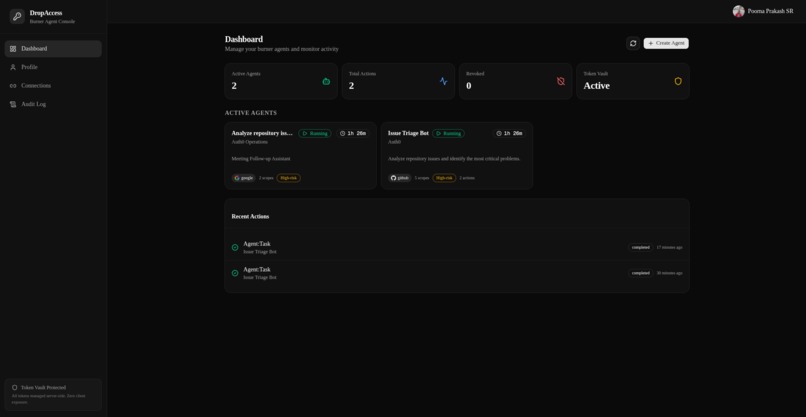Click the google provider chip
The width and height of the screenshot is (806, 417).
(x=244, y=178)
